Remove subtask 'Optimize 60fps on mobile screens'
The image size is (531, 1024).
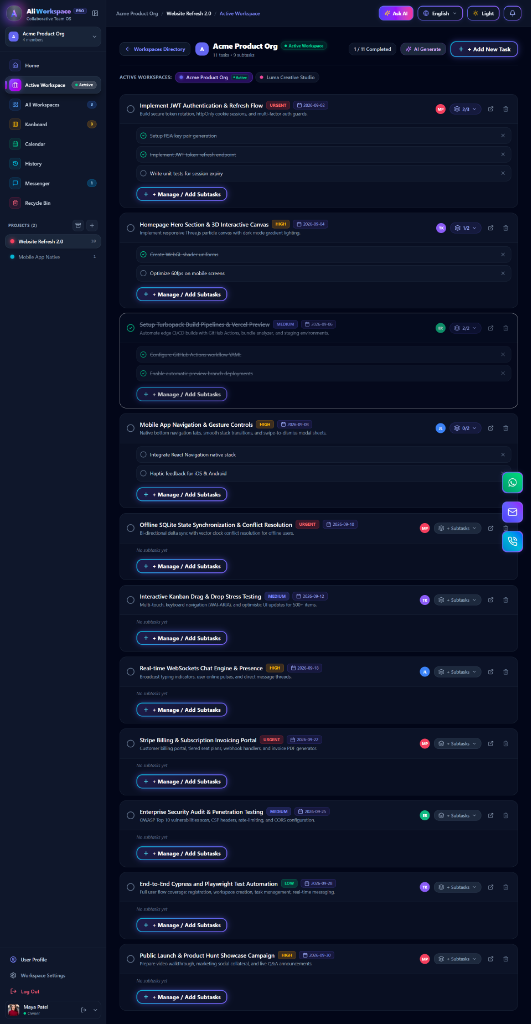click(503, 273)
